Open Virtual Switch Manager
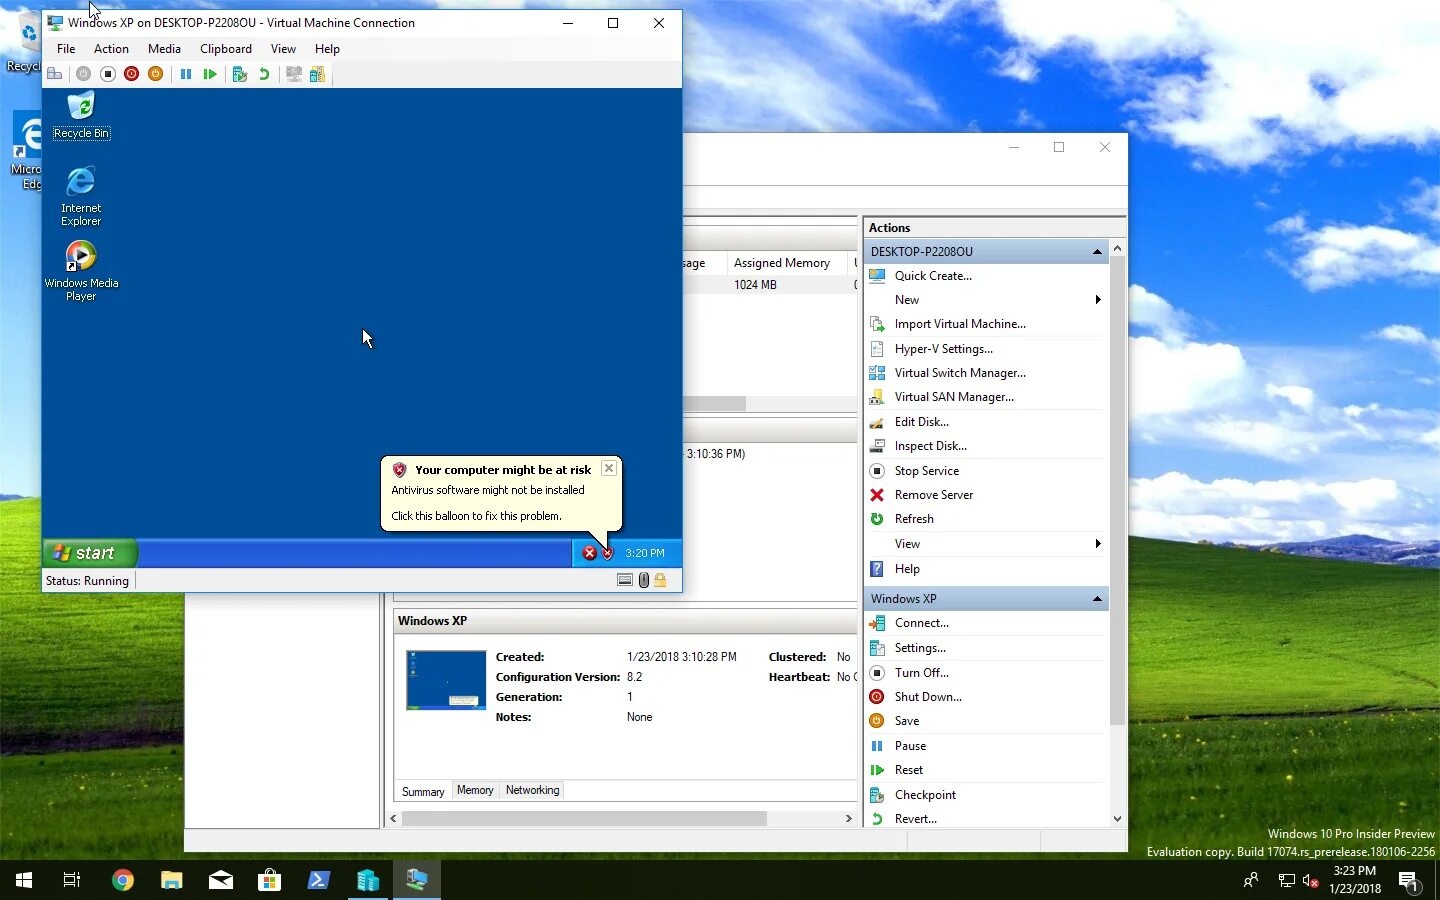The width and height of the screenshot is (1440, 900). coord(960,373)
